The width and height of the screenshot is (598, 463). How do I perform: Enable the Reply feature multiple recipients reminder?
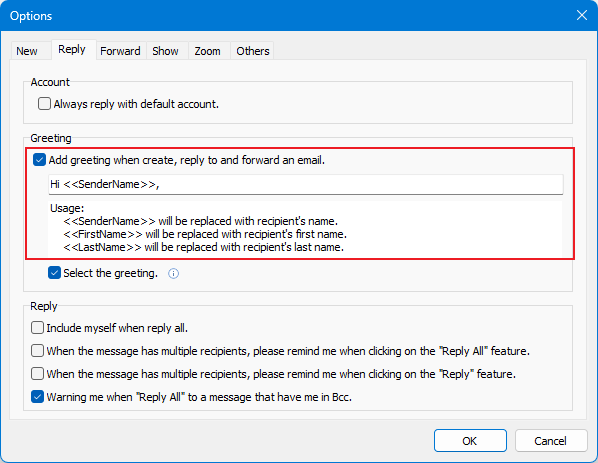[x=37, y=373]
